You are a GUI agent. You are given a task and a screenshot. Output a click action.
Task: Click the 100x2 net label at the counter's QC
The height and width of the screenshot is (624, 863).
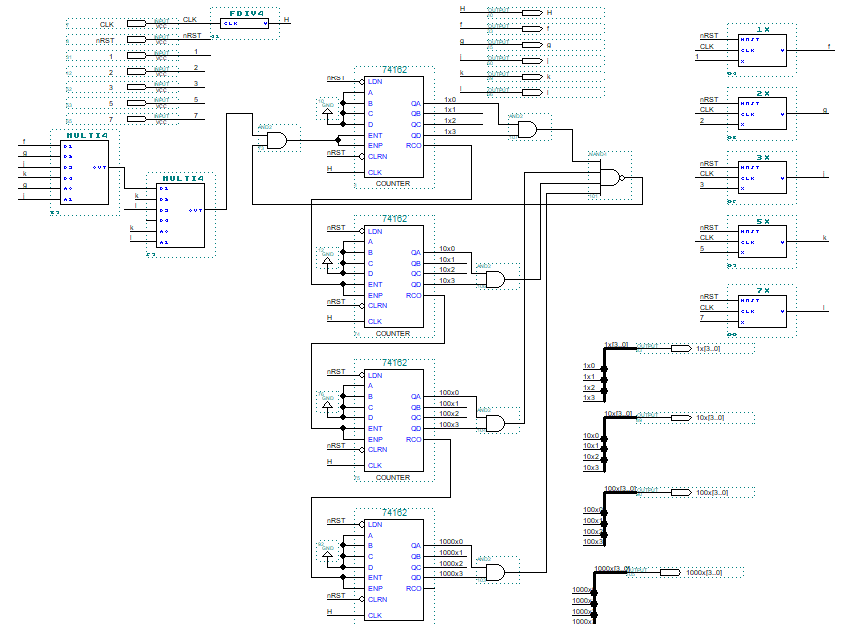click(449, 414)
